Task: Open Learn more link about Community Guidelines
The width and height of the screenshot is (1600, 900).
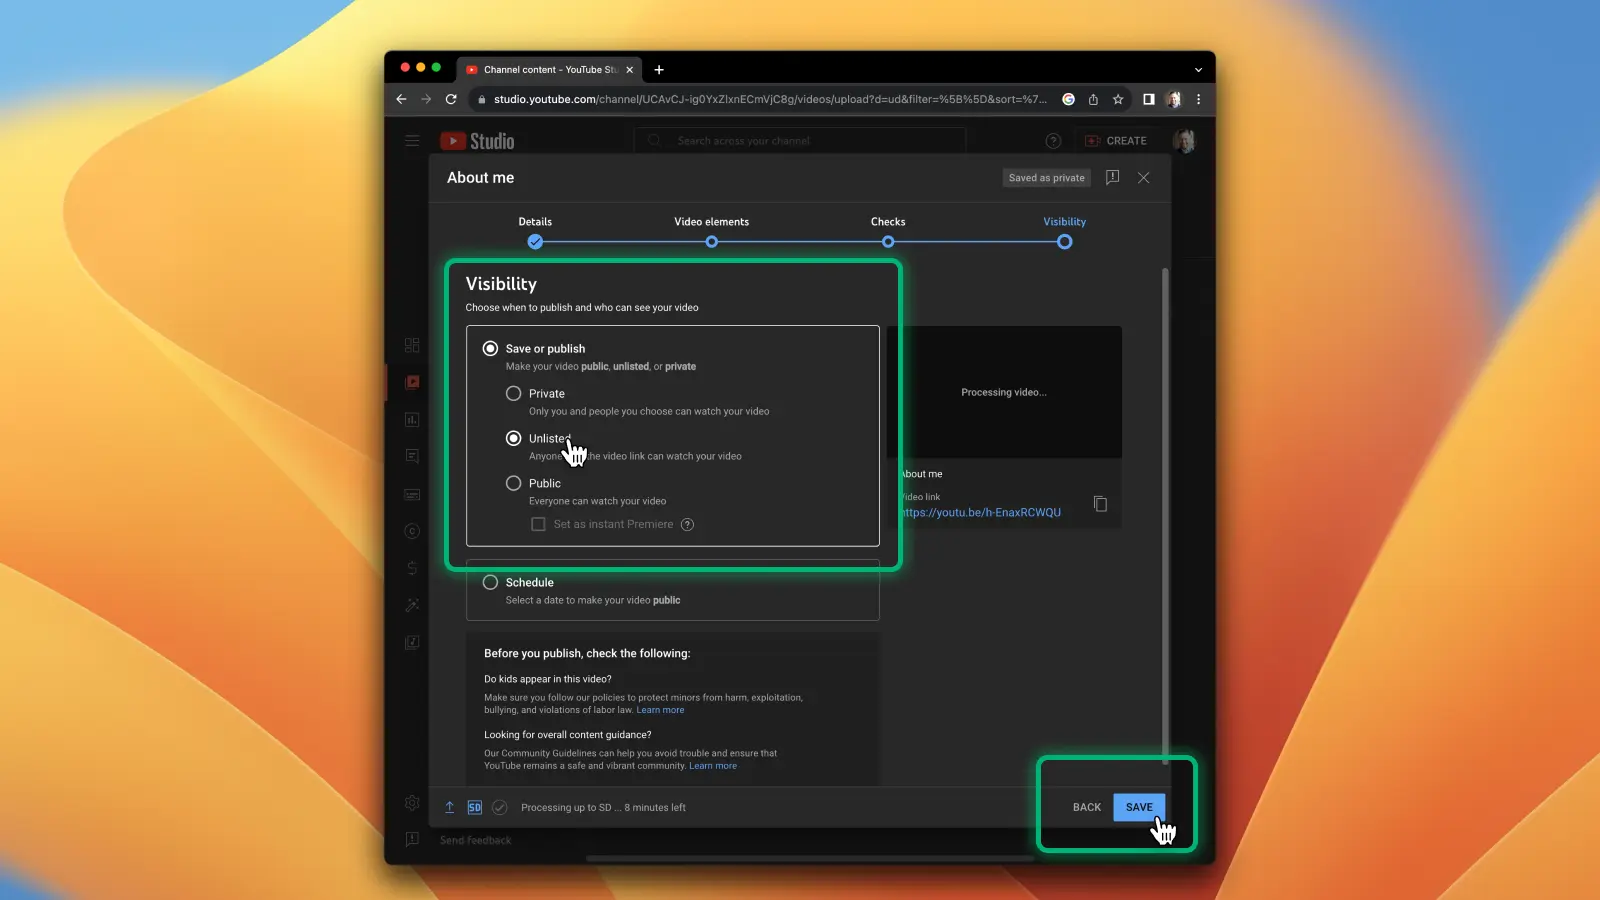Action: (713, 766)
